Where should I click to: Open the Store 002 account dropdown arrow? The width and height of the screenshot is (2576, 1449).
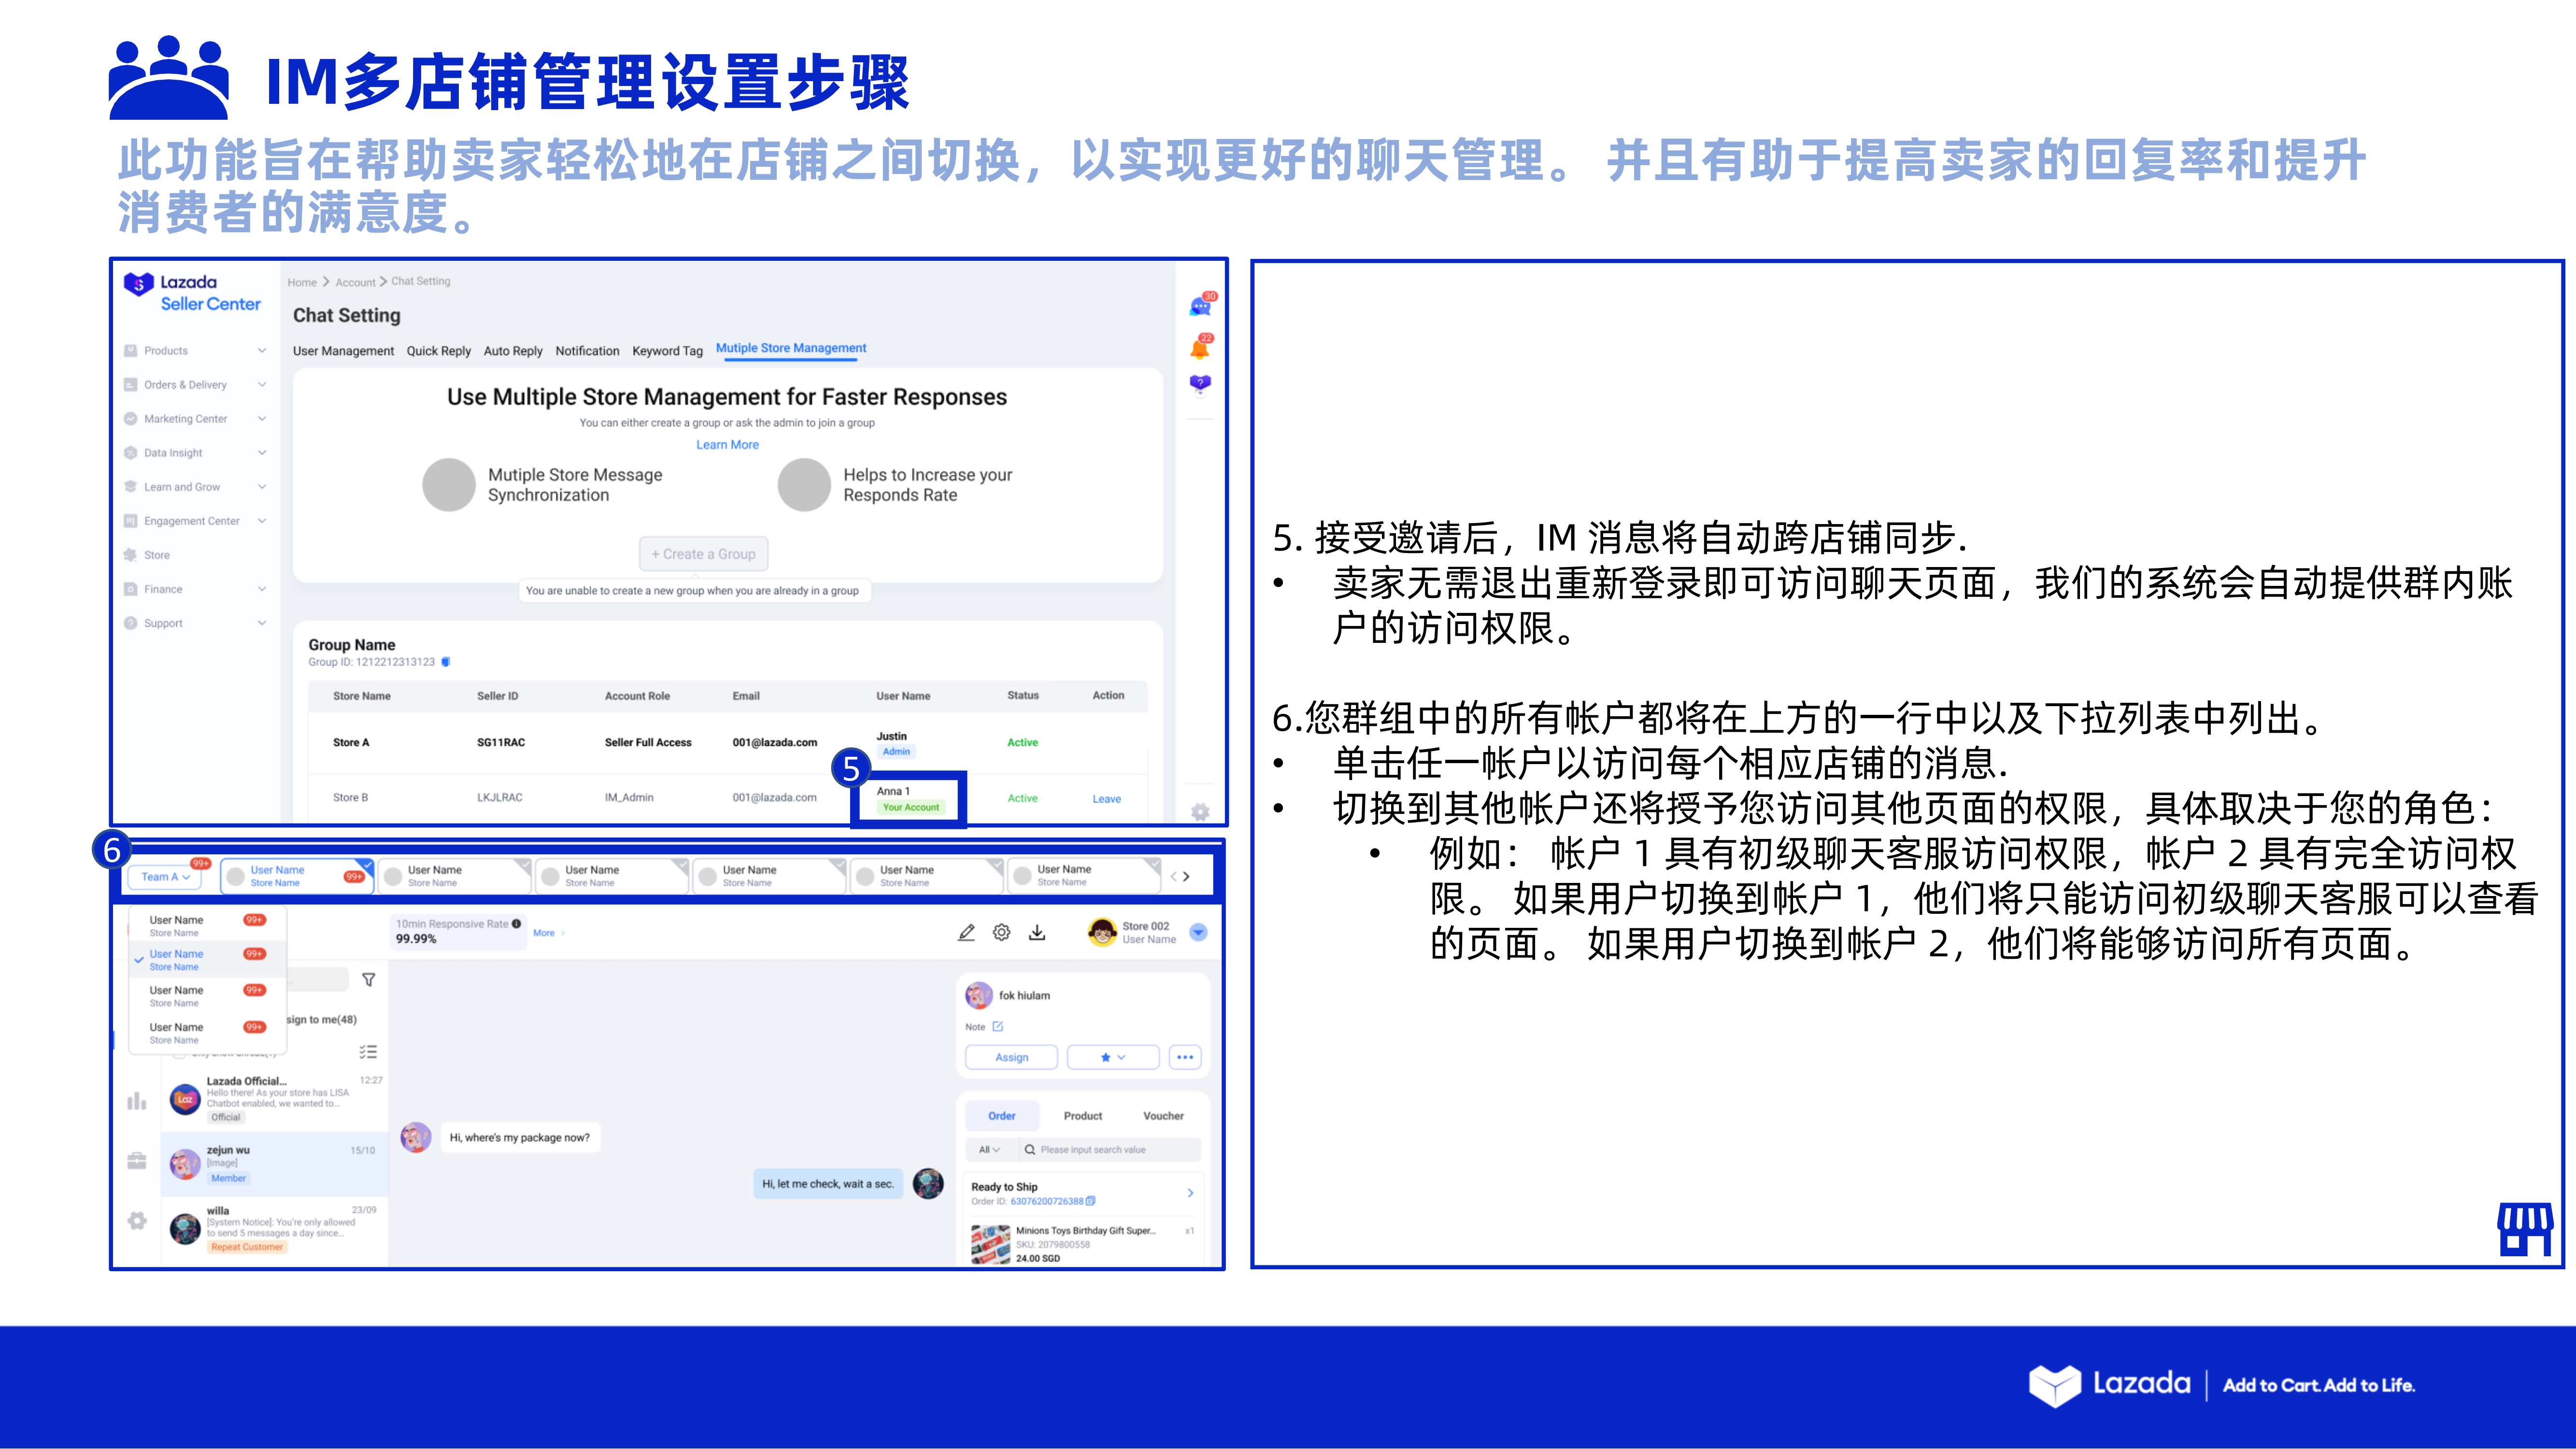pyautogui.click(x=1198, y=932)
